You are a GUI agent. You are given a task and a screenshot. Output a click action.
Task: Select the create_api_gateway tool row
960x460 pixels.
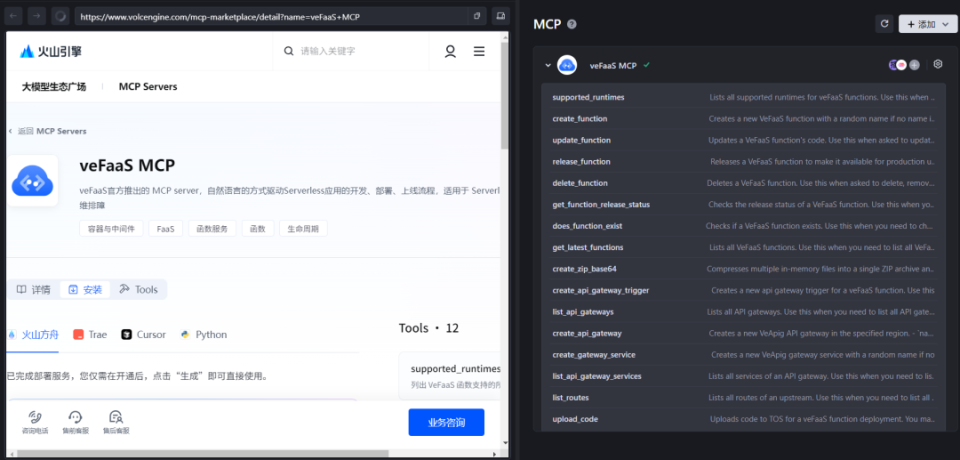click(x=743, y=333)
